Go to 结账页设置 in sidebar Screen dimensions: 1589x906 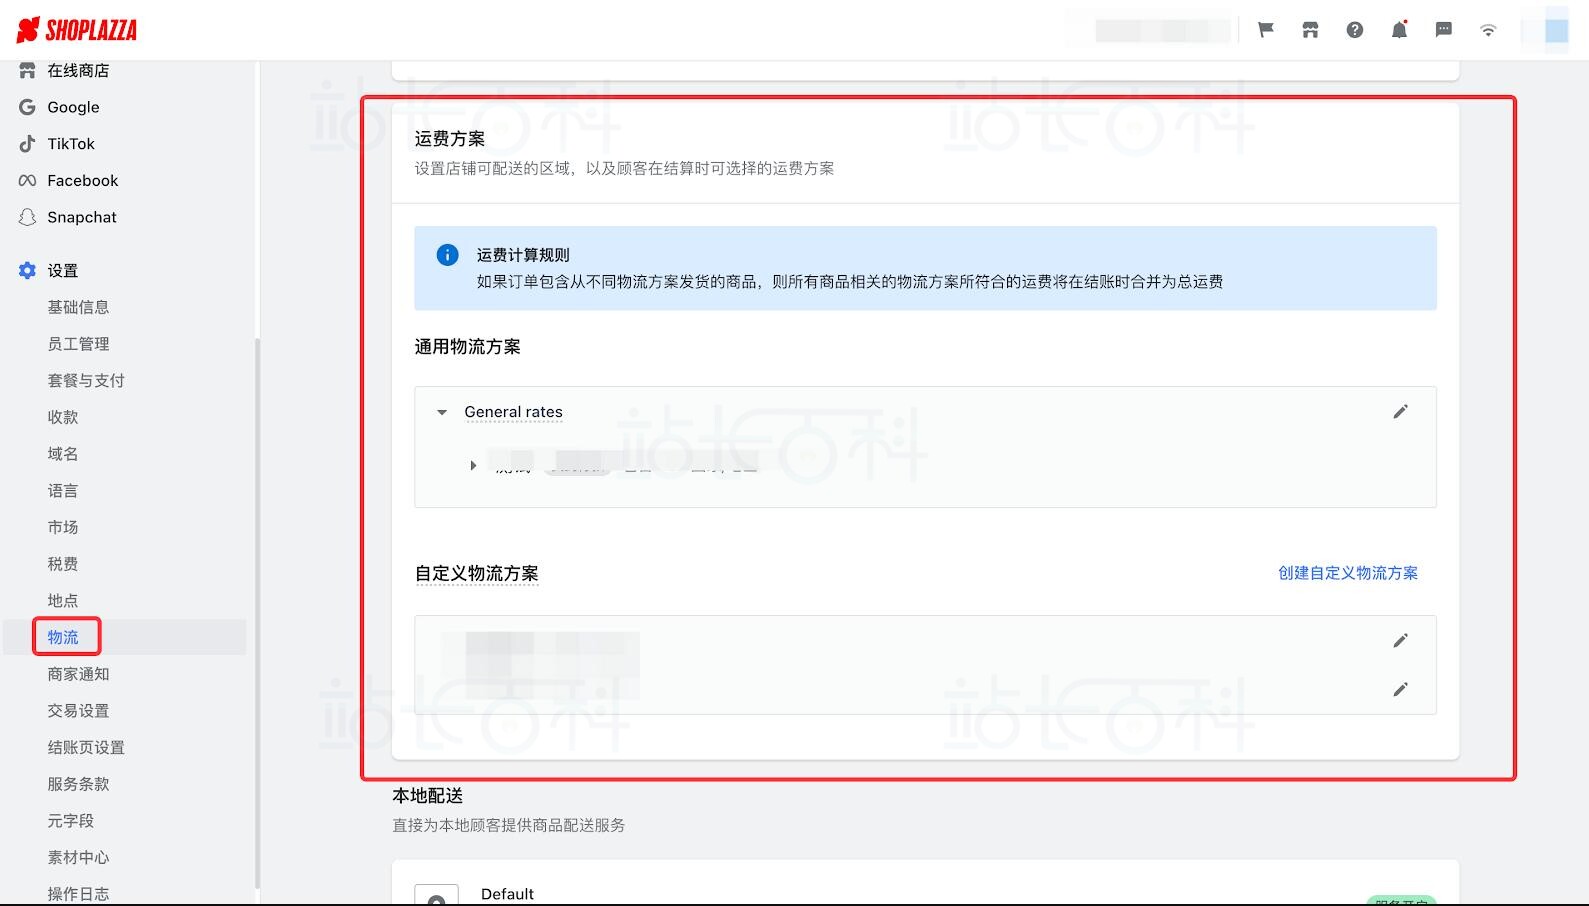(x=86, y=747)
